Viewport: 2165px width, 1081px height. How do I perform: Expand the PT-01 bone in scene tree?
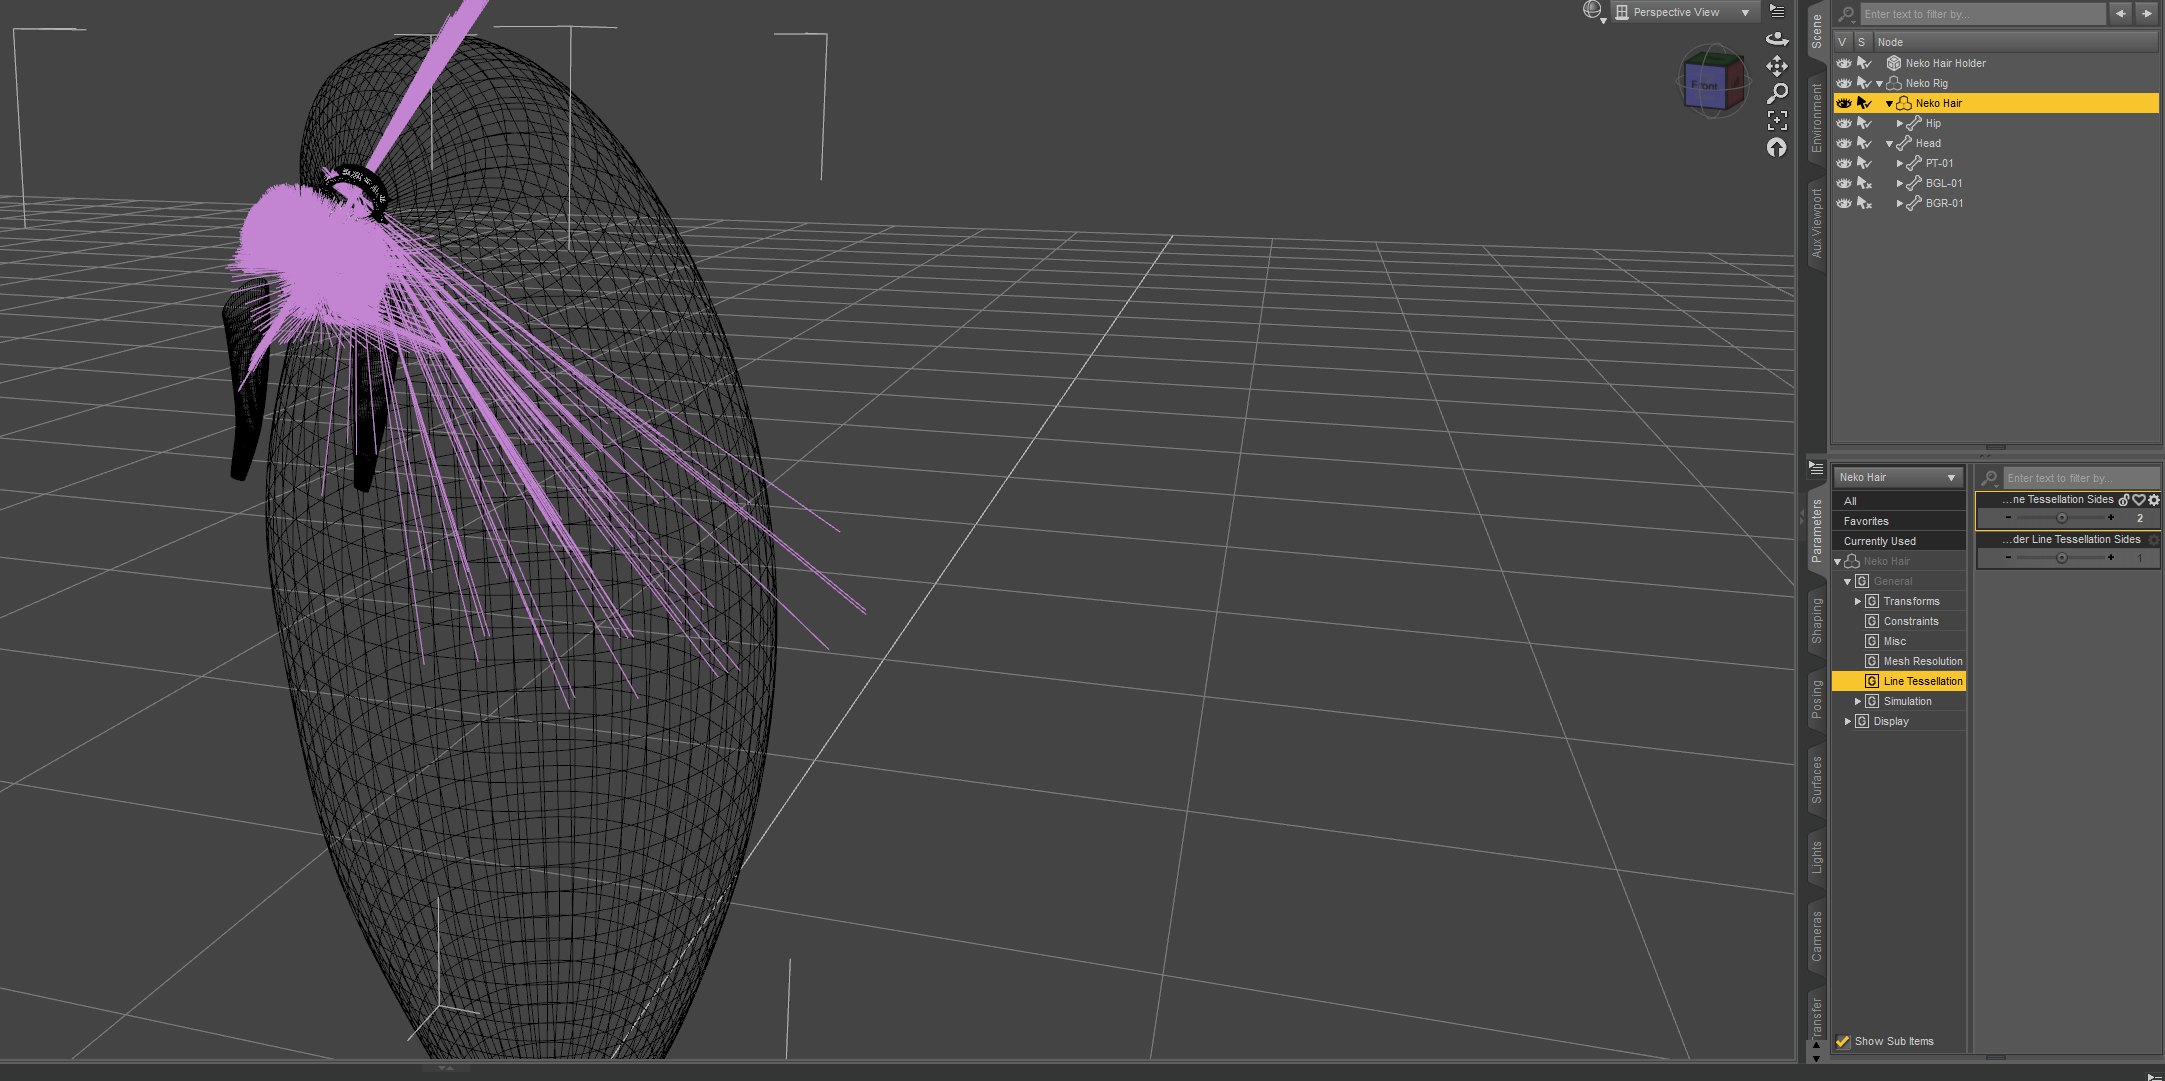[1899, 163]
